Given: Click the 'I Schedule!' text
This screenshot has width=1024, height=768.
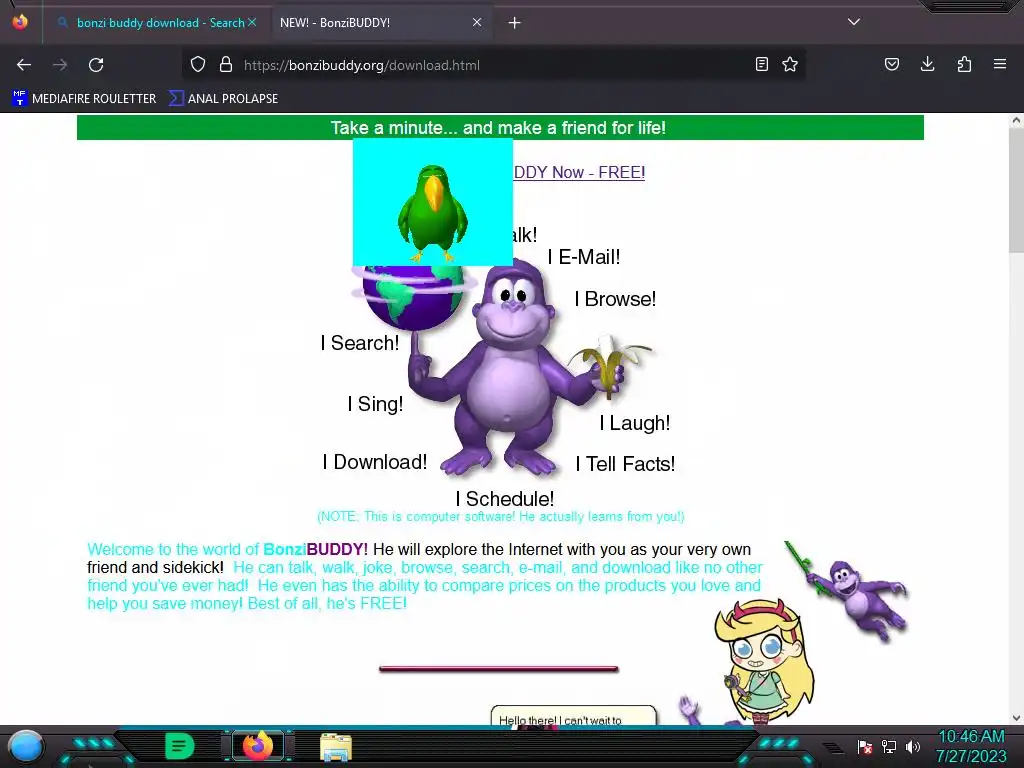Looking at the screenshot, I should [505, 499].
